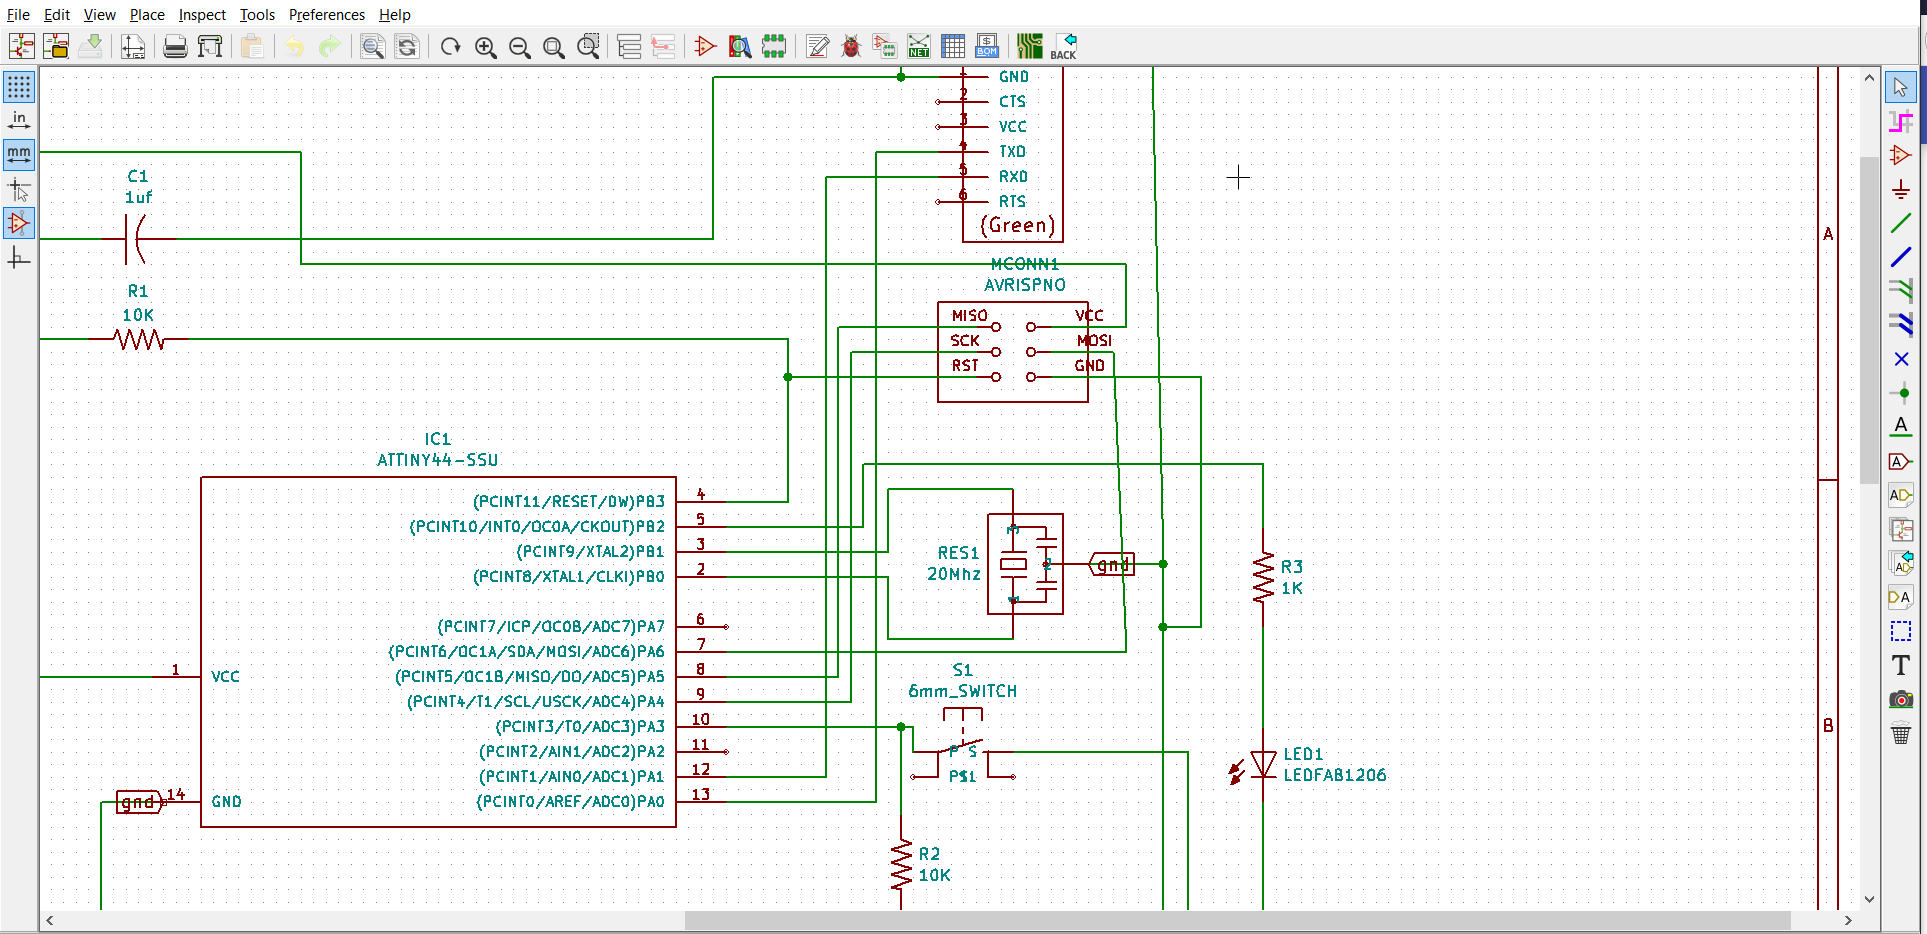Open the Preferences menu

point(327,15)
